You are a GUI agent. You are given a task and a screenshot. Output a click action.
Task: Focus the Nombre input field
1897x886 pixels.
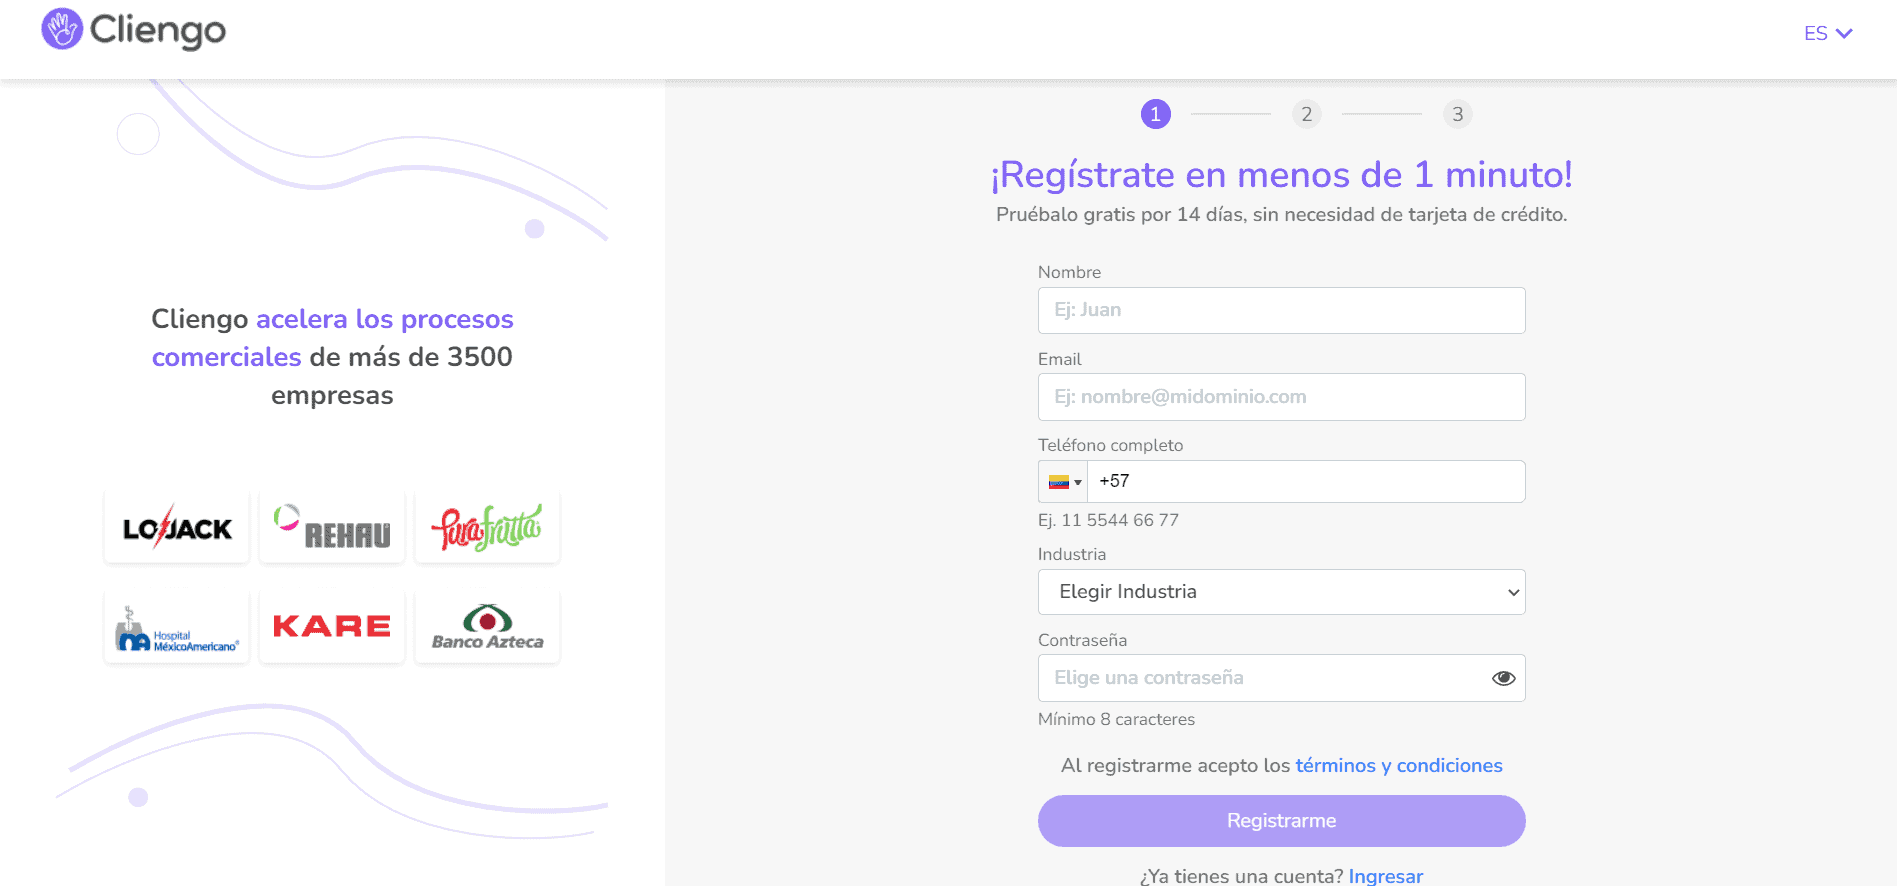pos(1281,310)
